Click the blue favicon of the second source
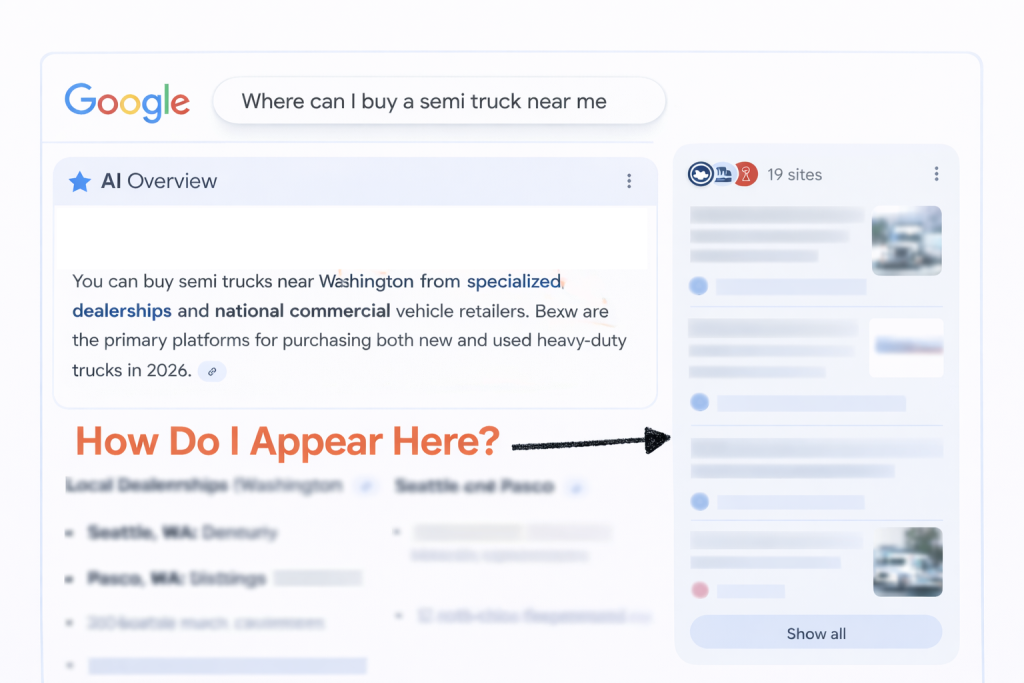This screenshot has width=1024, height=683. click(699, 402)
